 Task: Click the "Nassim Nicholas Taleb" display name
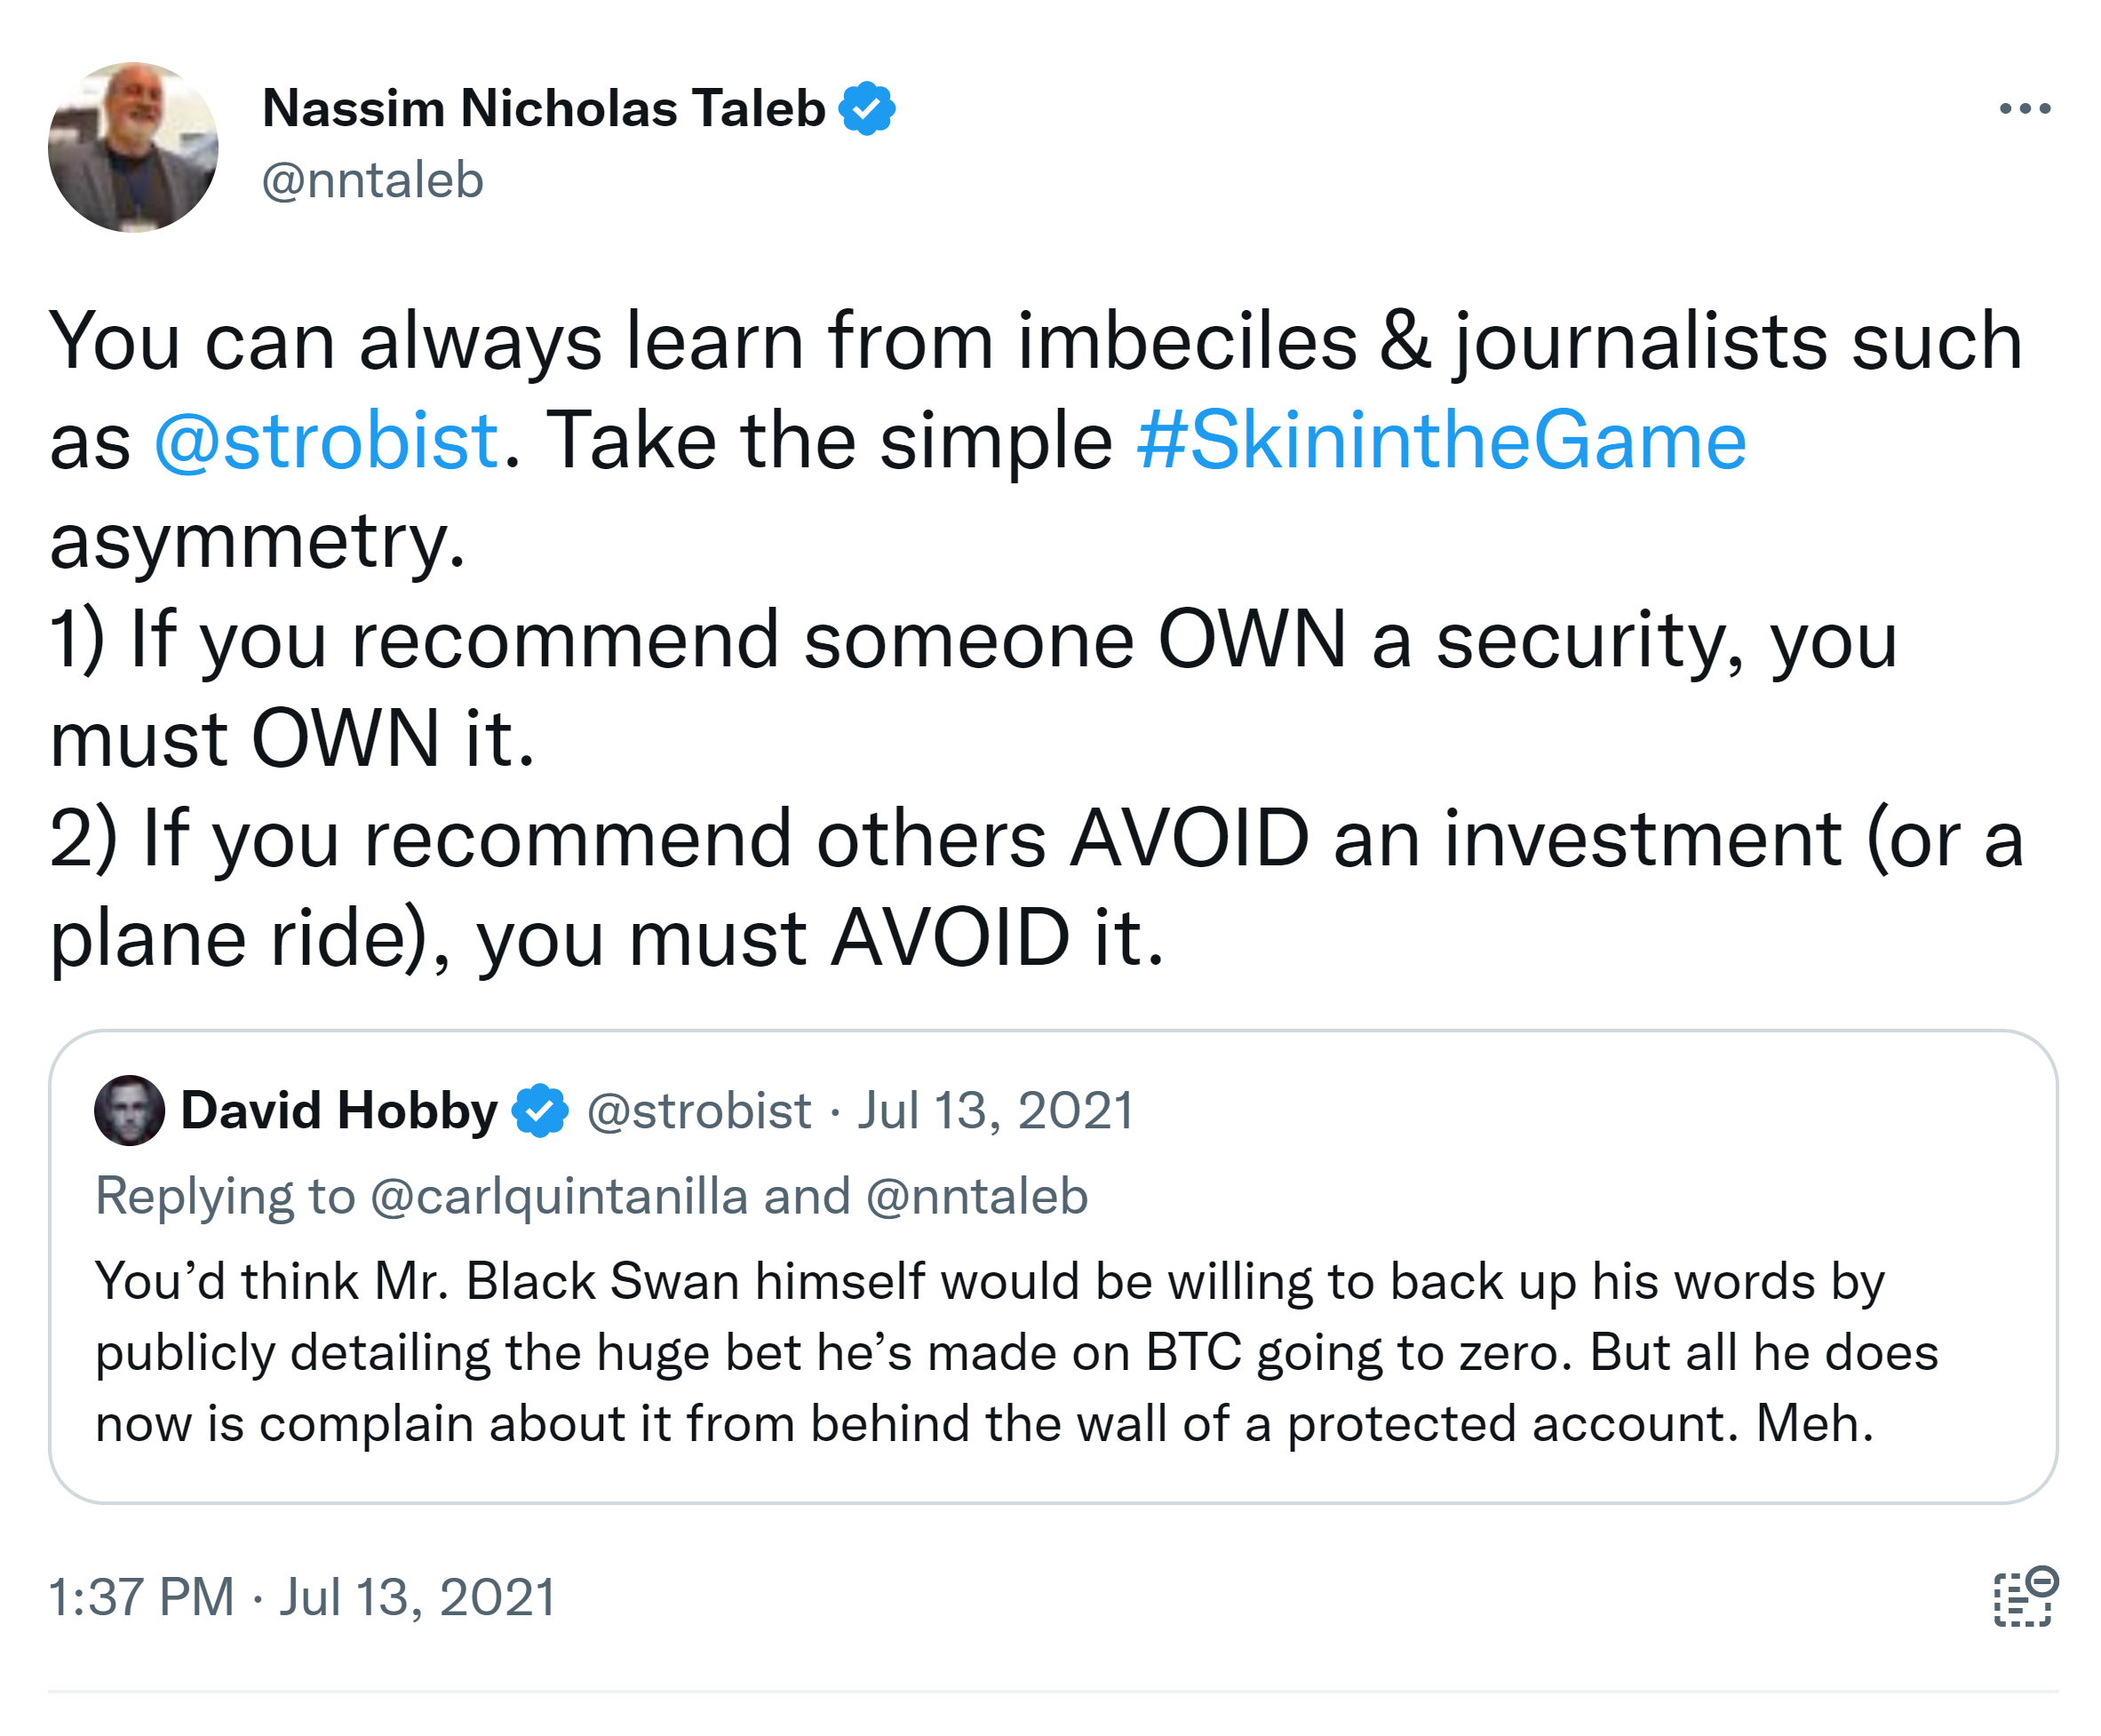tap(543, 108)
